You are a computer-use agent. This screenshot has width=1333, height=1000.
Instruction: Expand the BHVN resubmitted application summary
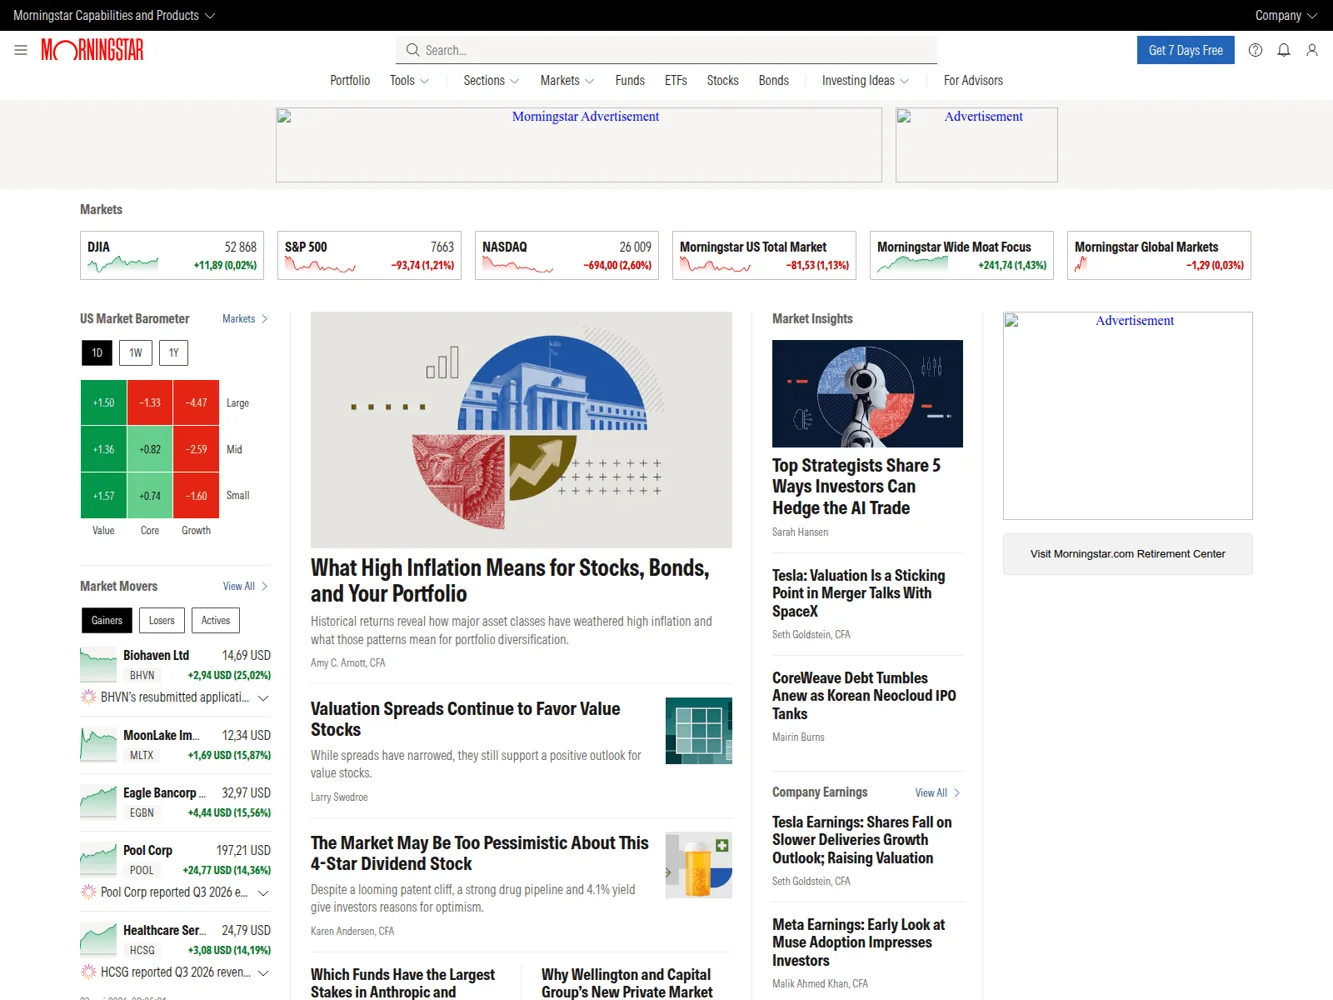(263, 697)
